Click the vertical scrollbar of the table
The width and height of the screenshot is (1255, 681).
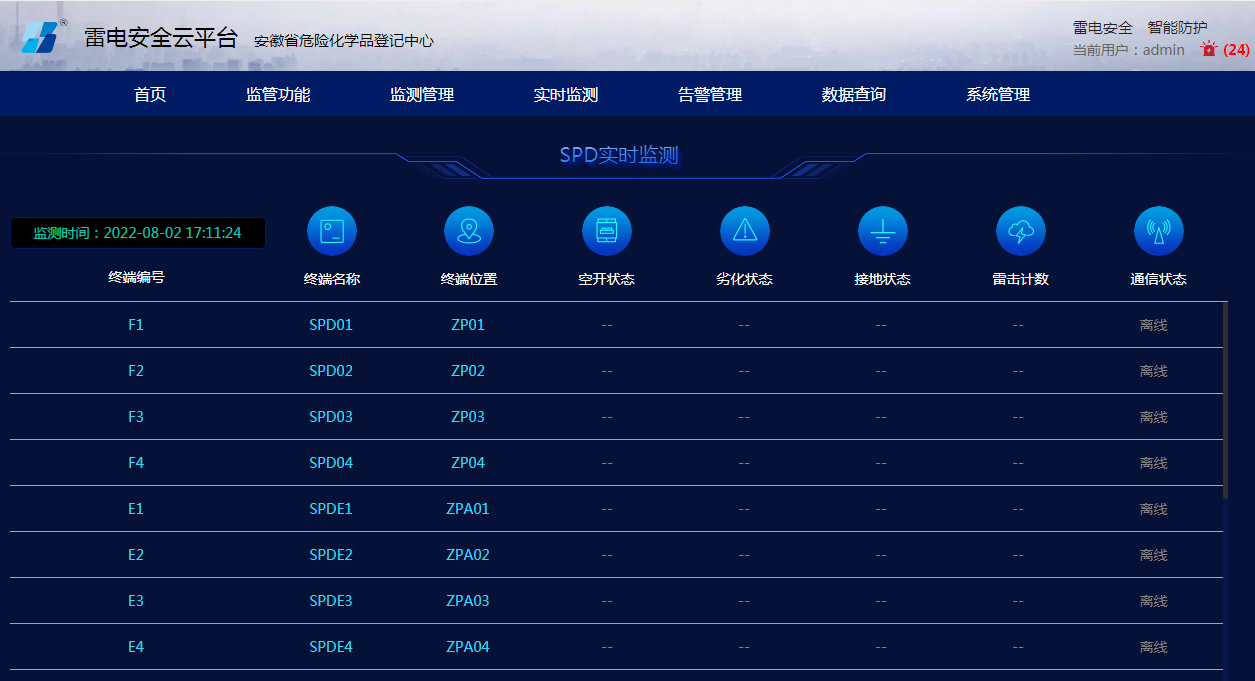(1226, 400)
